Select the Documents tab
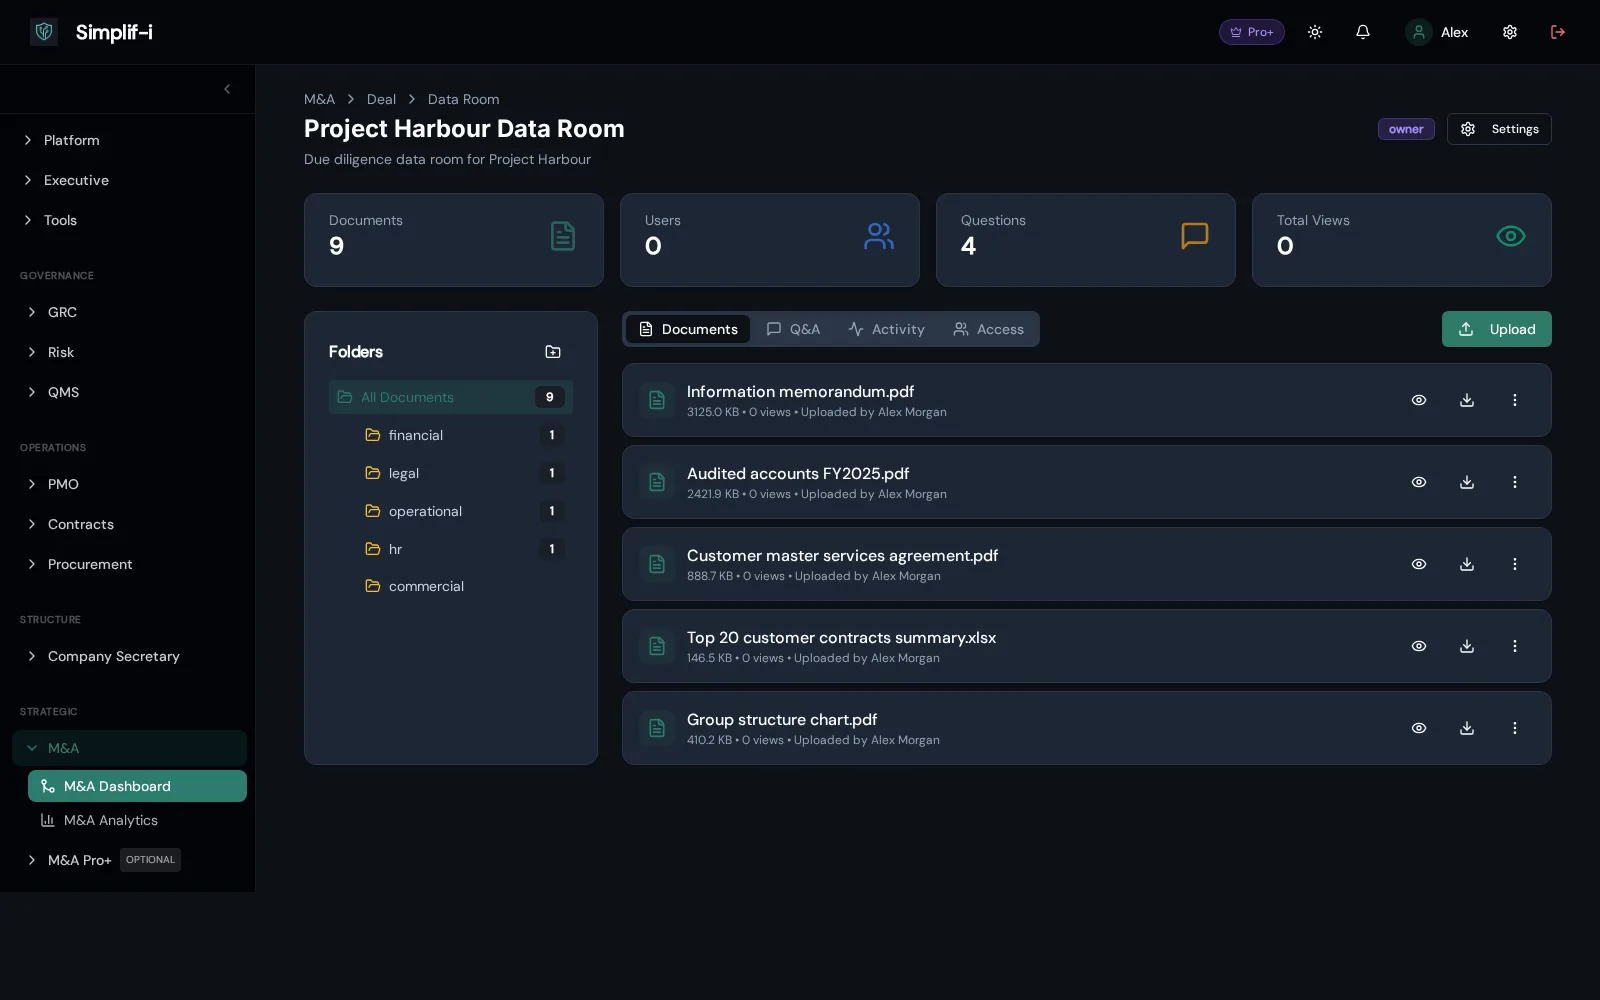Image resolution: width=1600 pixels, height=1000 pixels. 688,329
